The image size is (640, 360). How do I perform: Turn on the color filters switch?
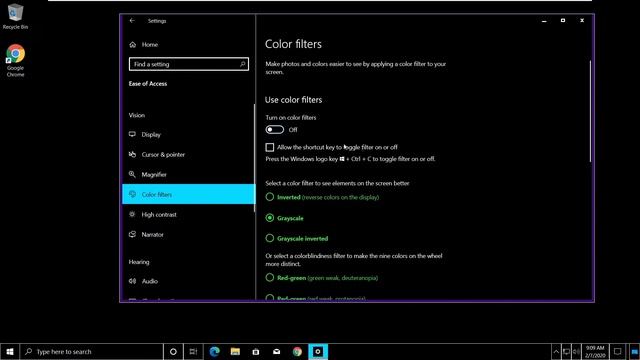pyautogui.click(x=275, y=129)
